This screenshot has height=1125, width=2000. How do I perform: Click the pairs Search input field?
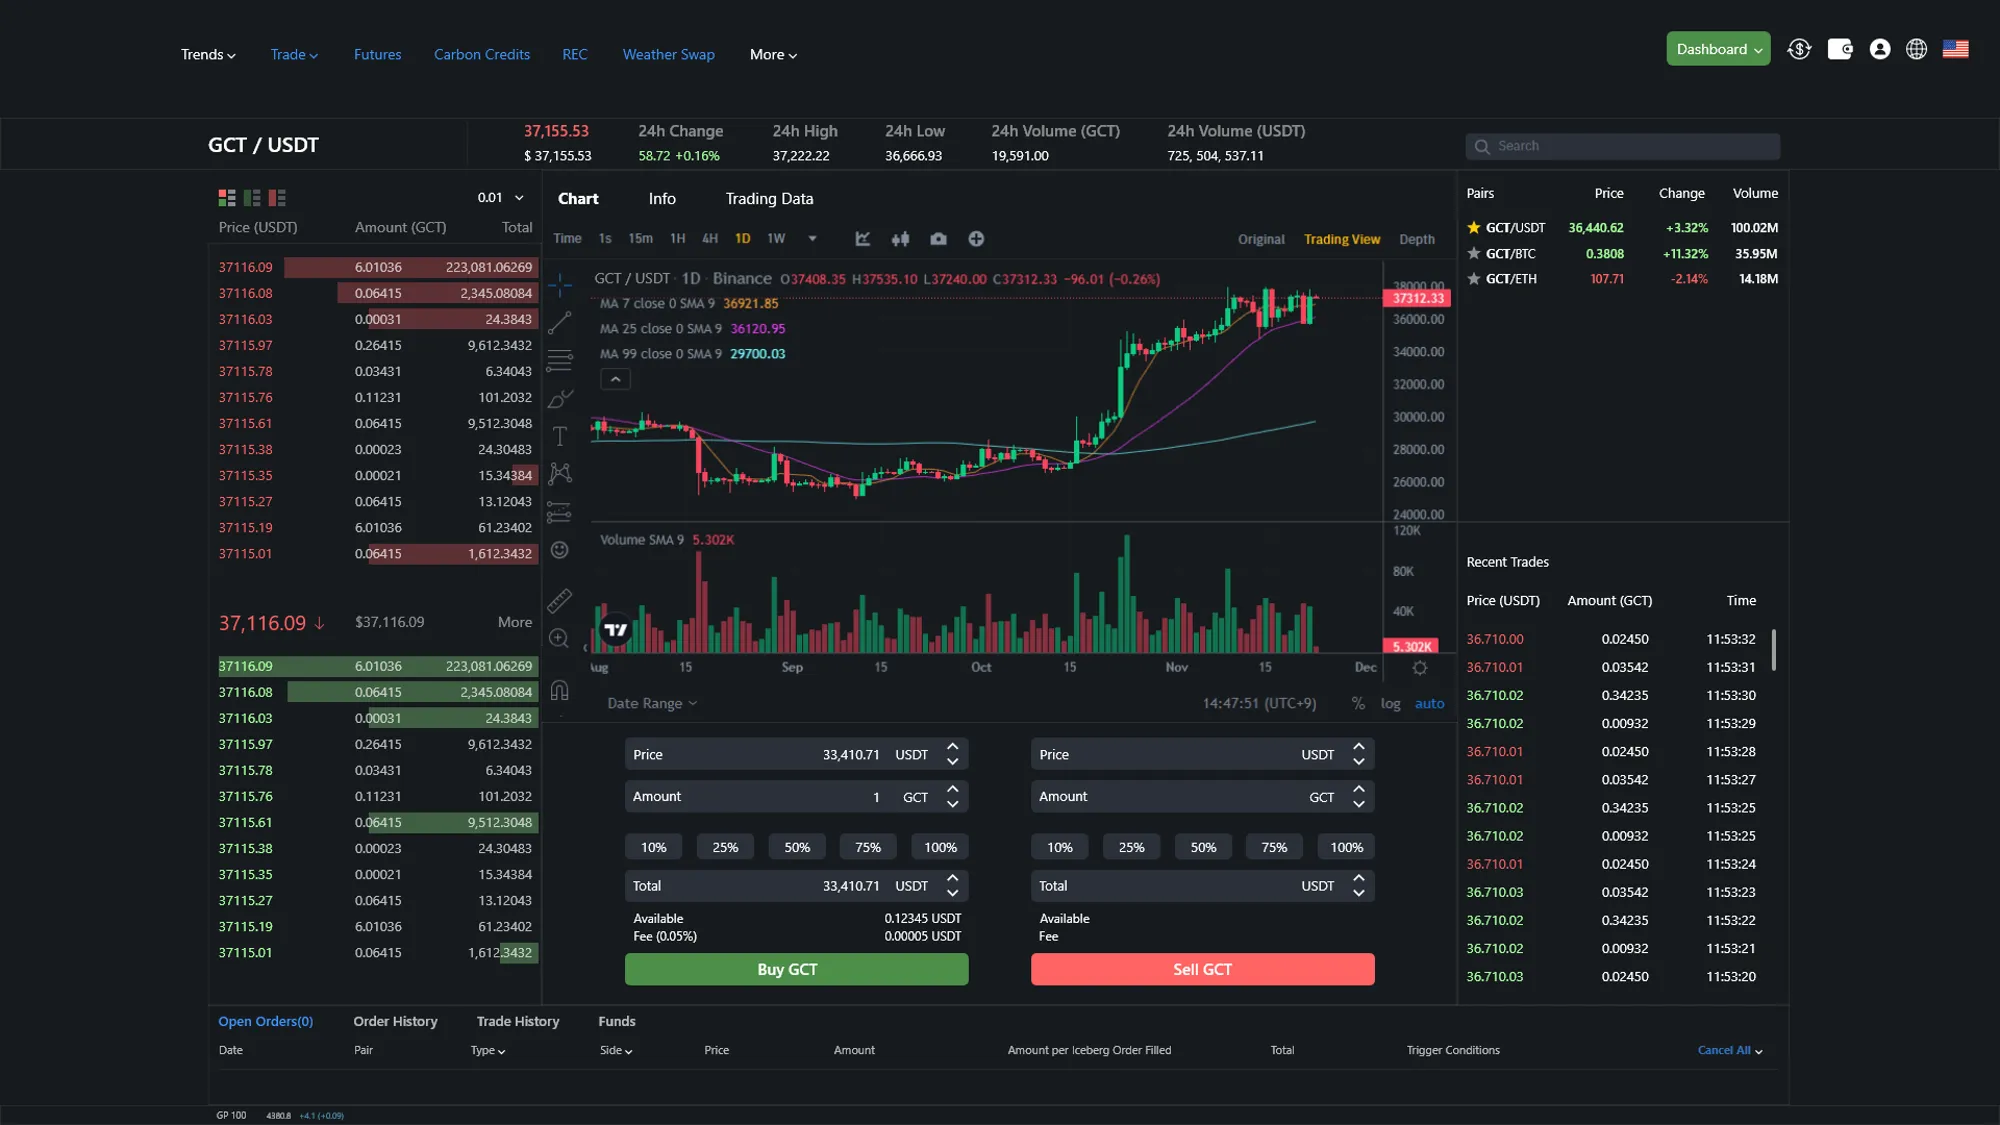click(x=1630, y=146)
